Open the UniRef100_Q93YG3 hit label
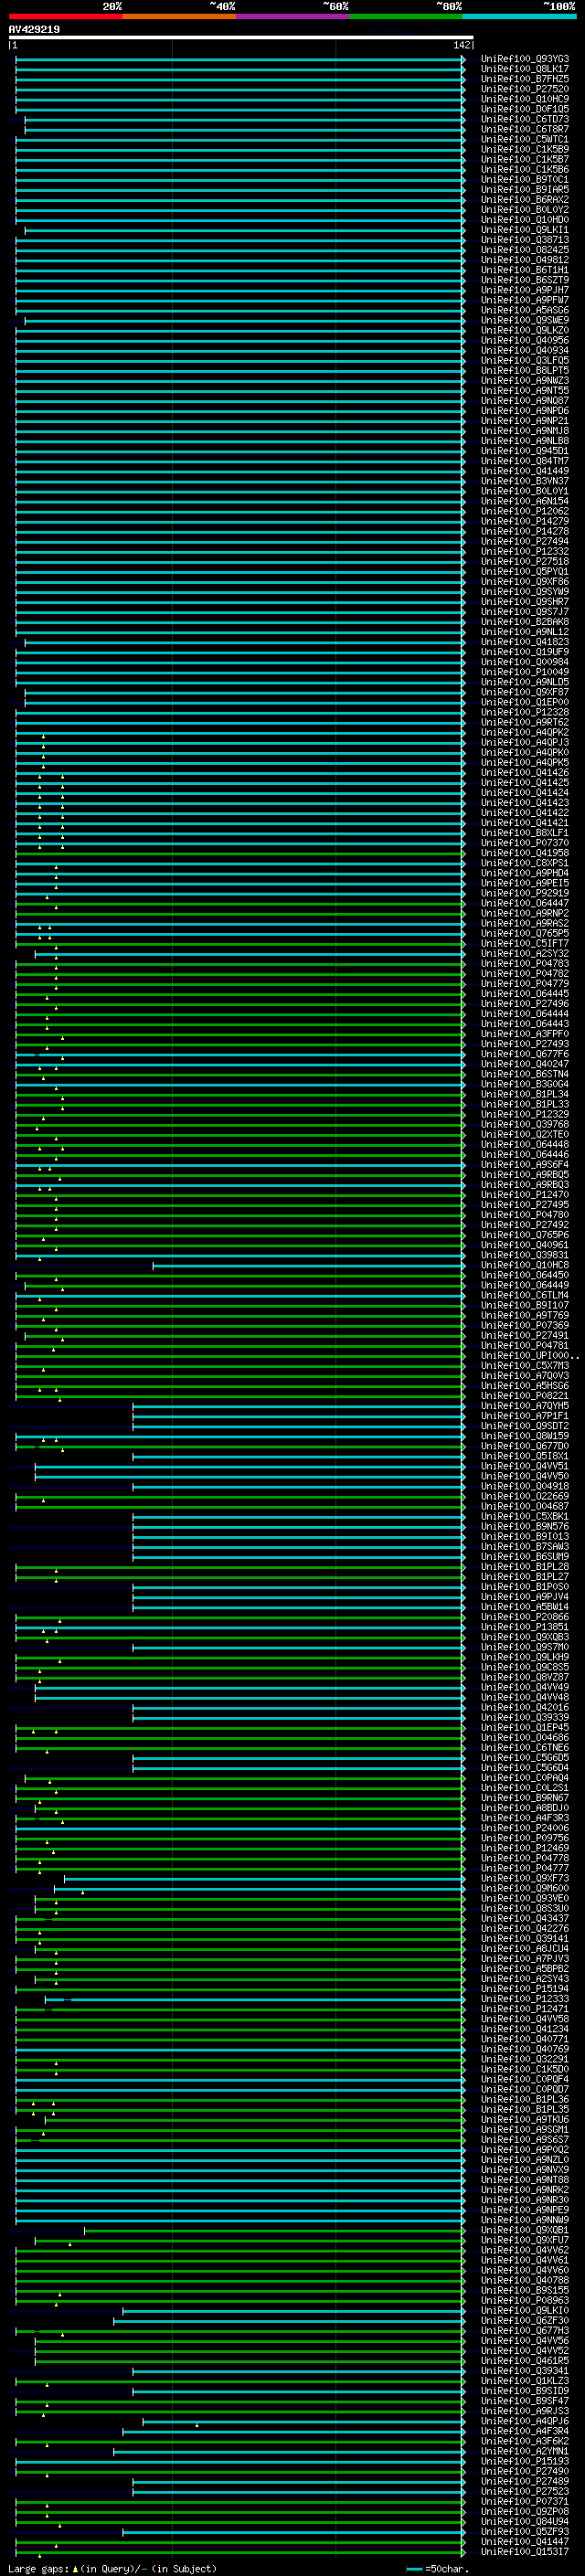The height and width of the screenshot is (2576, 585). point(524,59)
